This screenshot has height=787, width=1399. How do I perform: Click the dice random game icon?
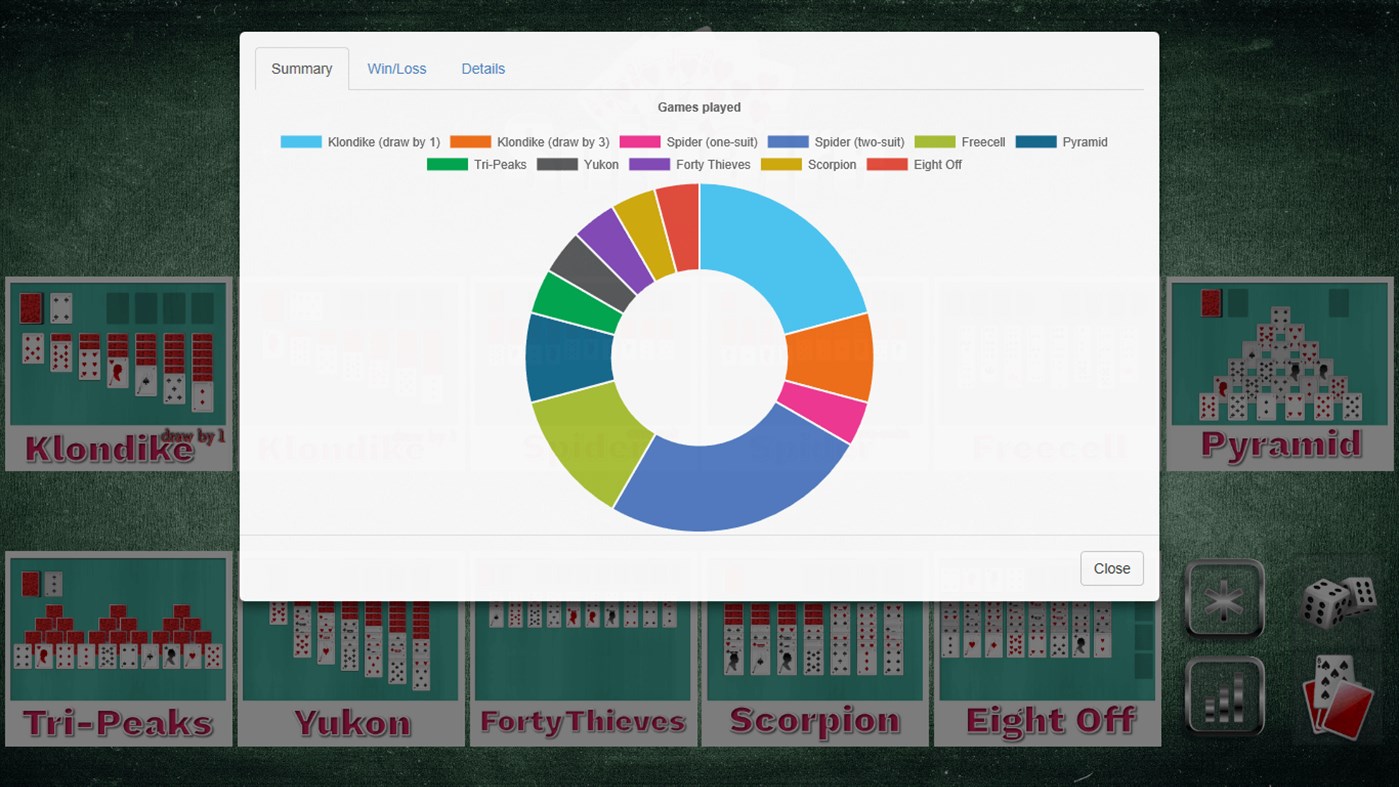click(x=1338, y=601)
